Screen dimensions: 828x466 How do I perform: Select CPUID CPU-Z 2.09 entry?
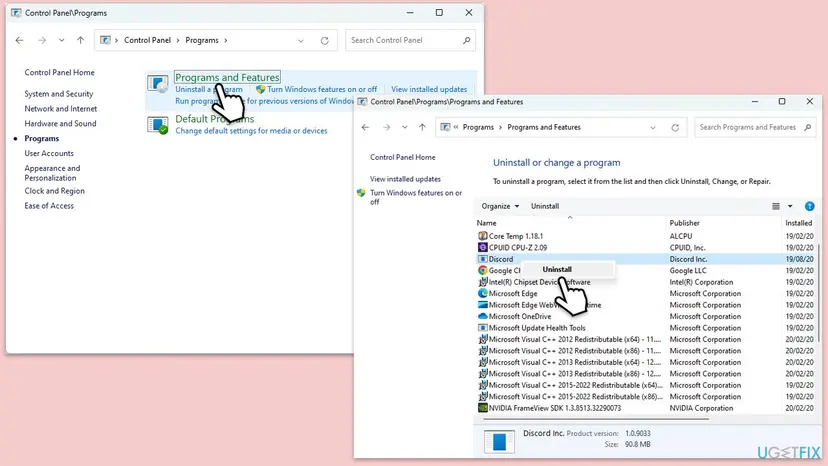click(x=518, y=247)
